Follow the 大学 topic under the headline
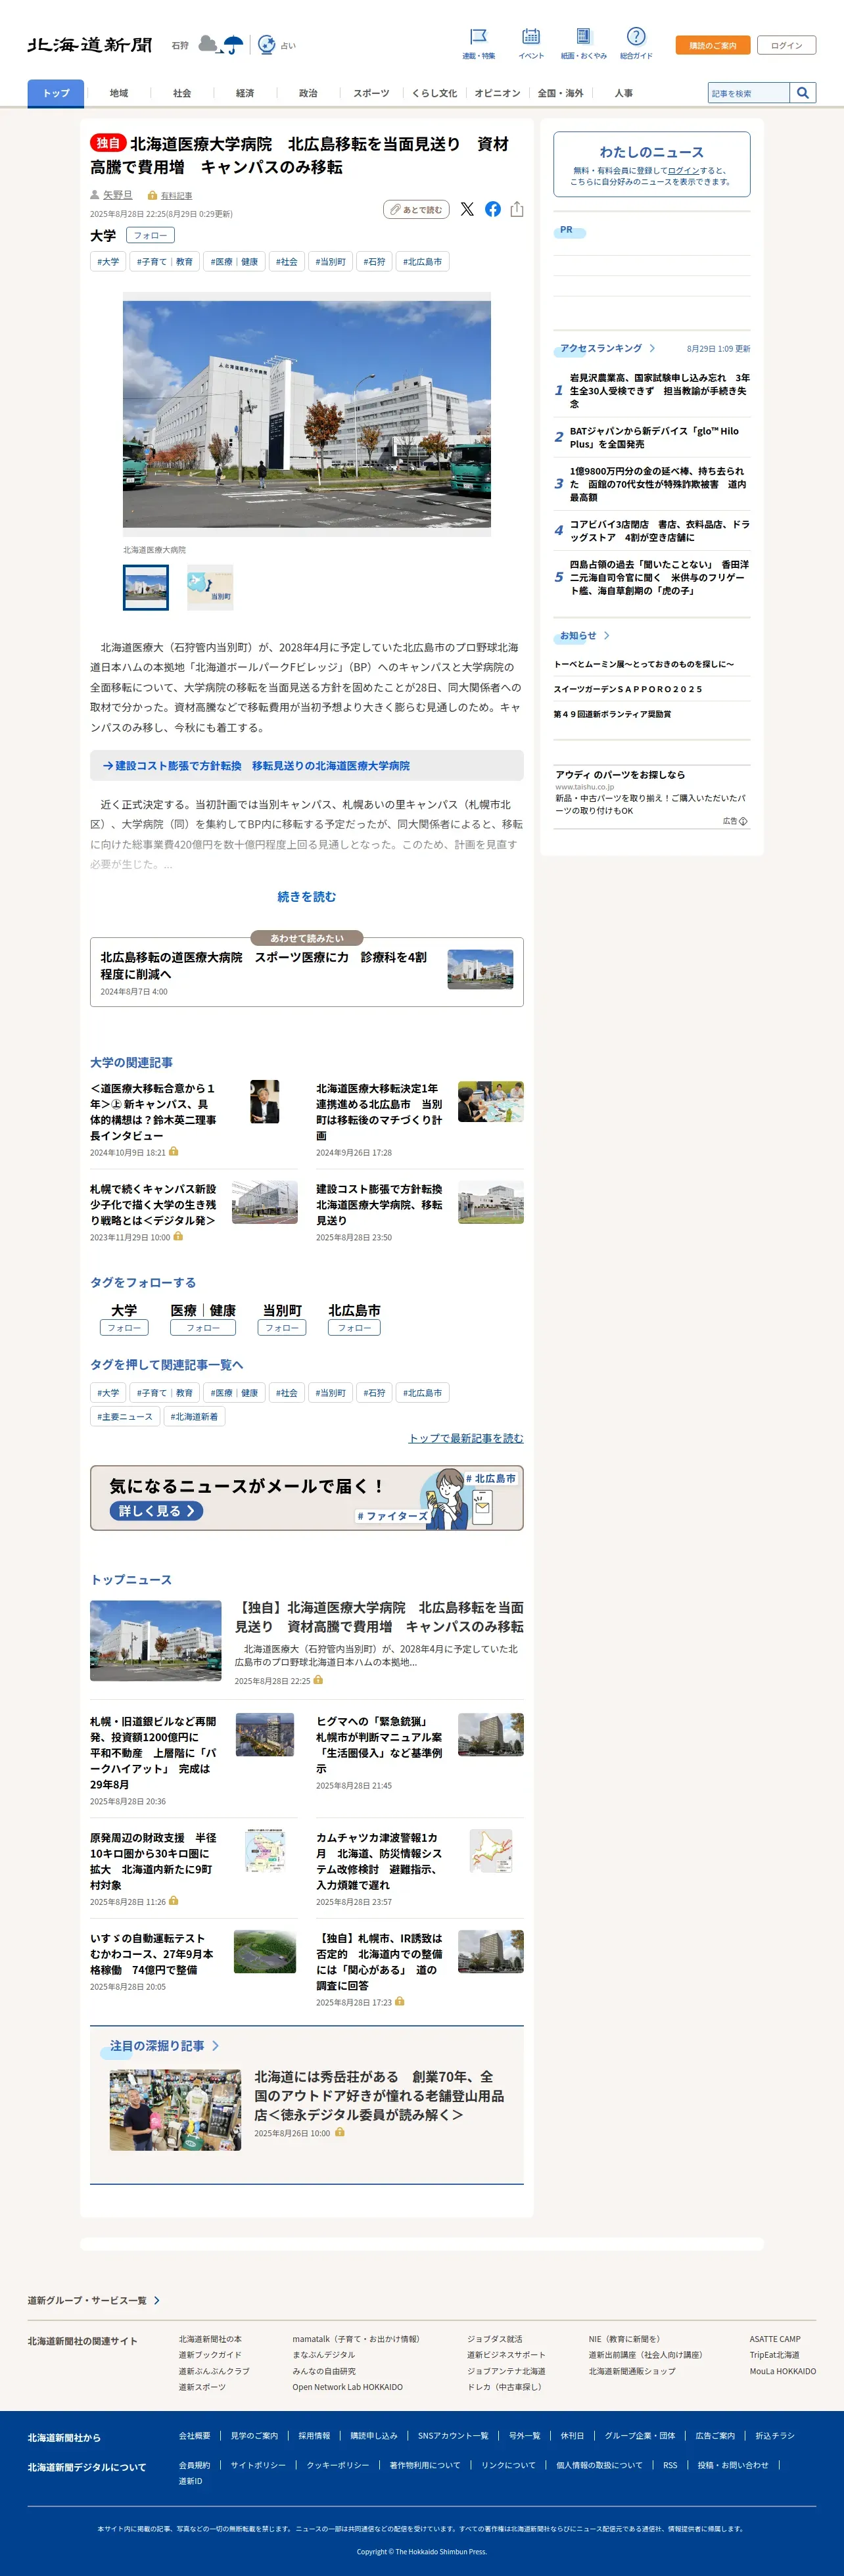Viewport: 844px width, 2576px height. coord(151,236)
